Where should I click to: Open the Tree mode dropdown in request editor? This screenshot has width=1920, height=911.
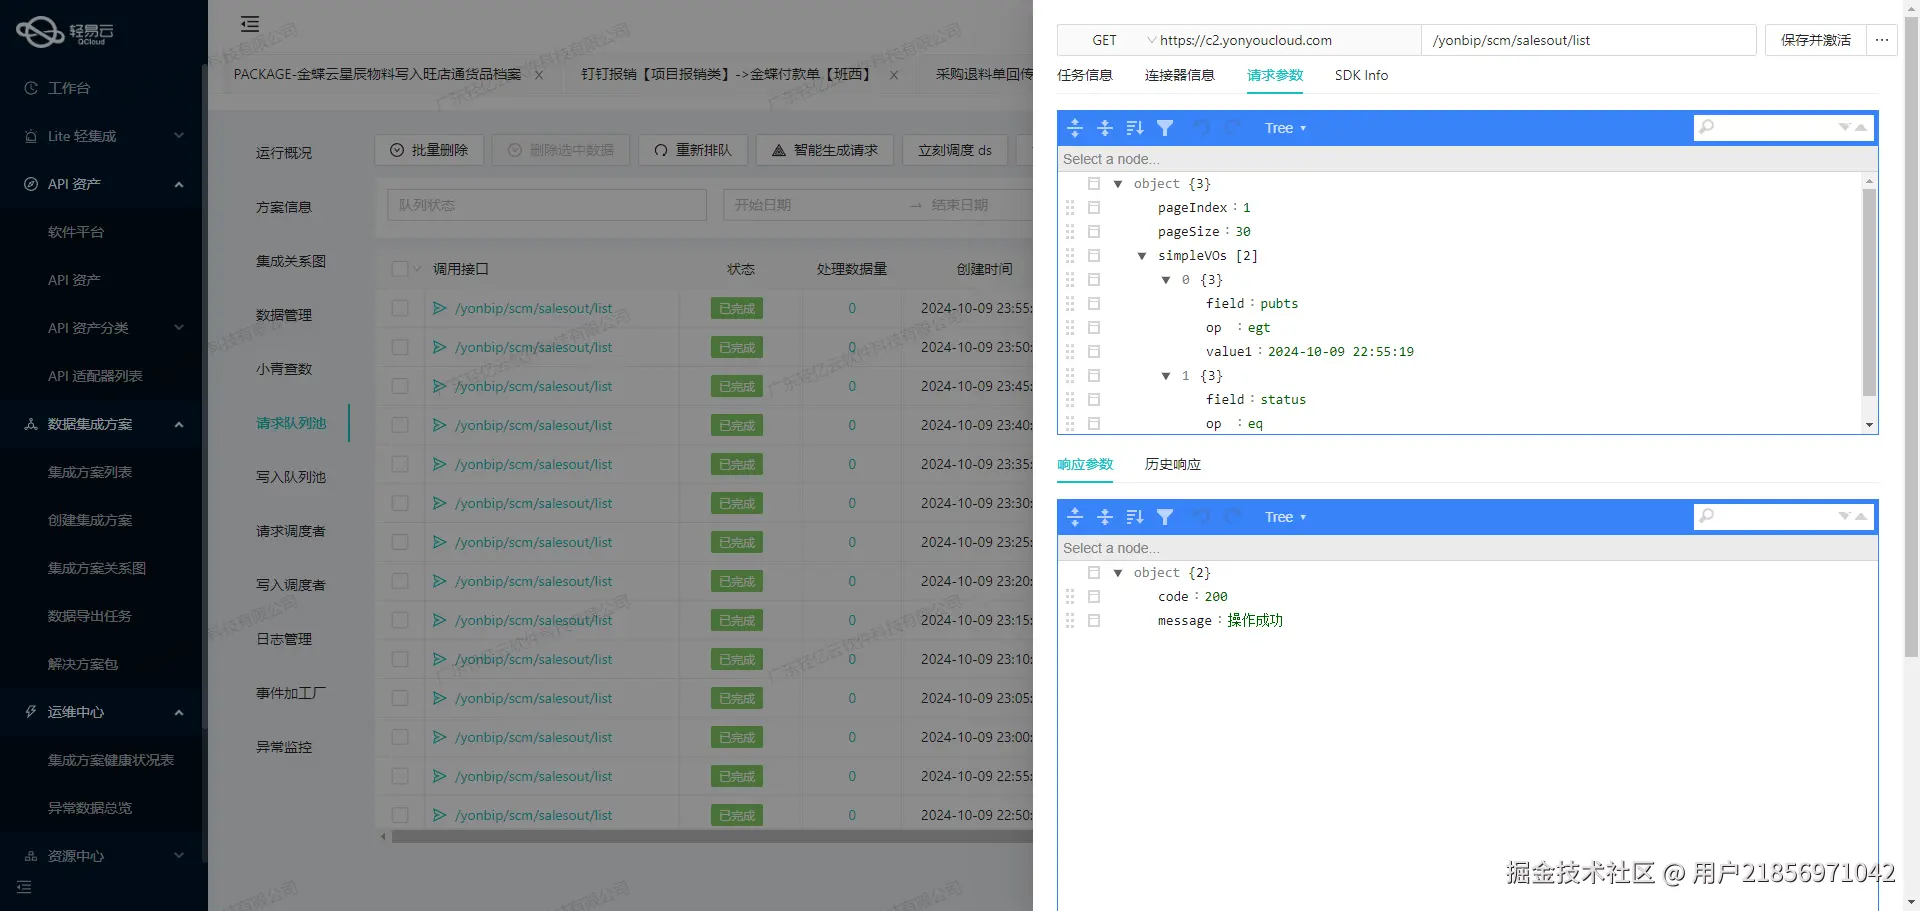tap(1285, 128)
